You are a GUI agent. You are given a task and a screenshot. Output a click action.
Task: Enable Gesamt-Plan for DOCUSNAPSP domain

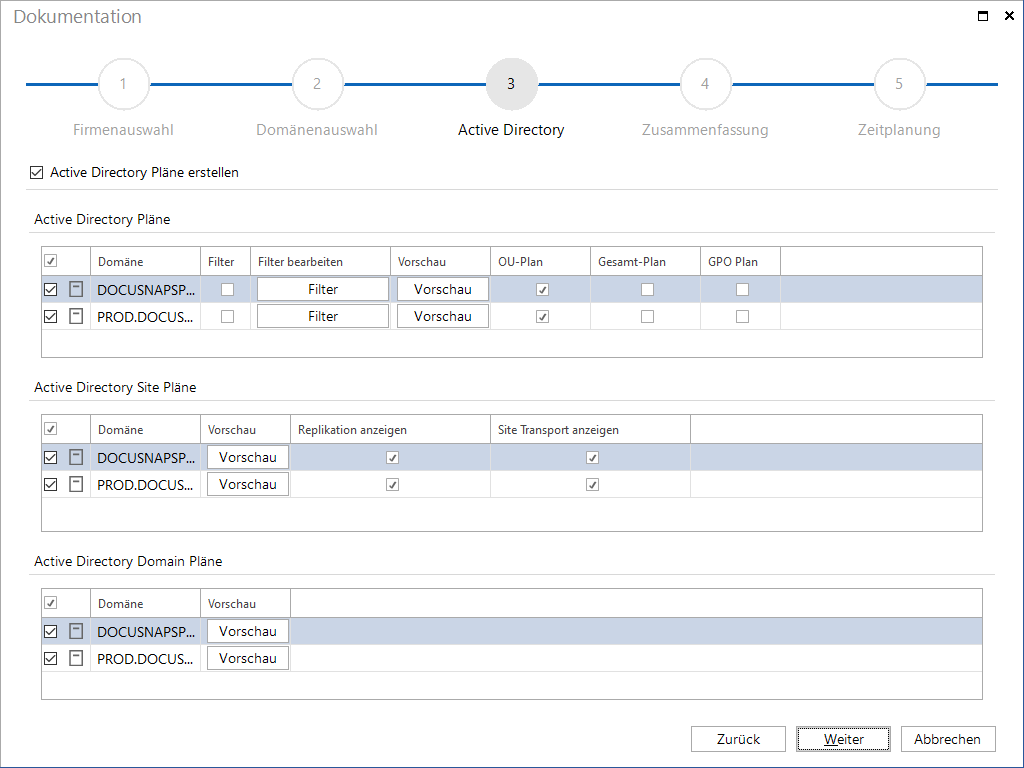click(x=647, y=289)
